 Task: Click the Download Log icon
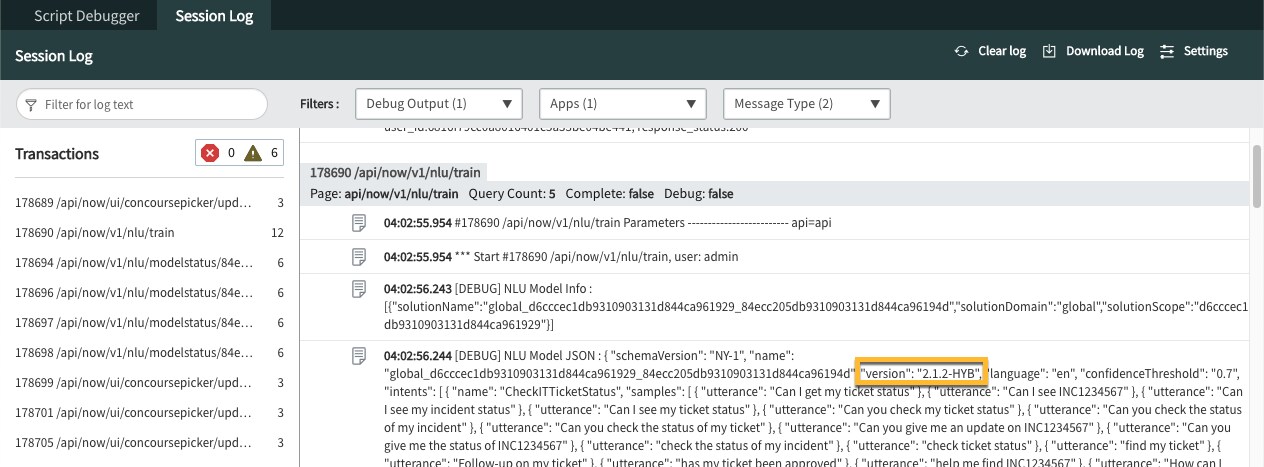click(x=1049, y=51)
